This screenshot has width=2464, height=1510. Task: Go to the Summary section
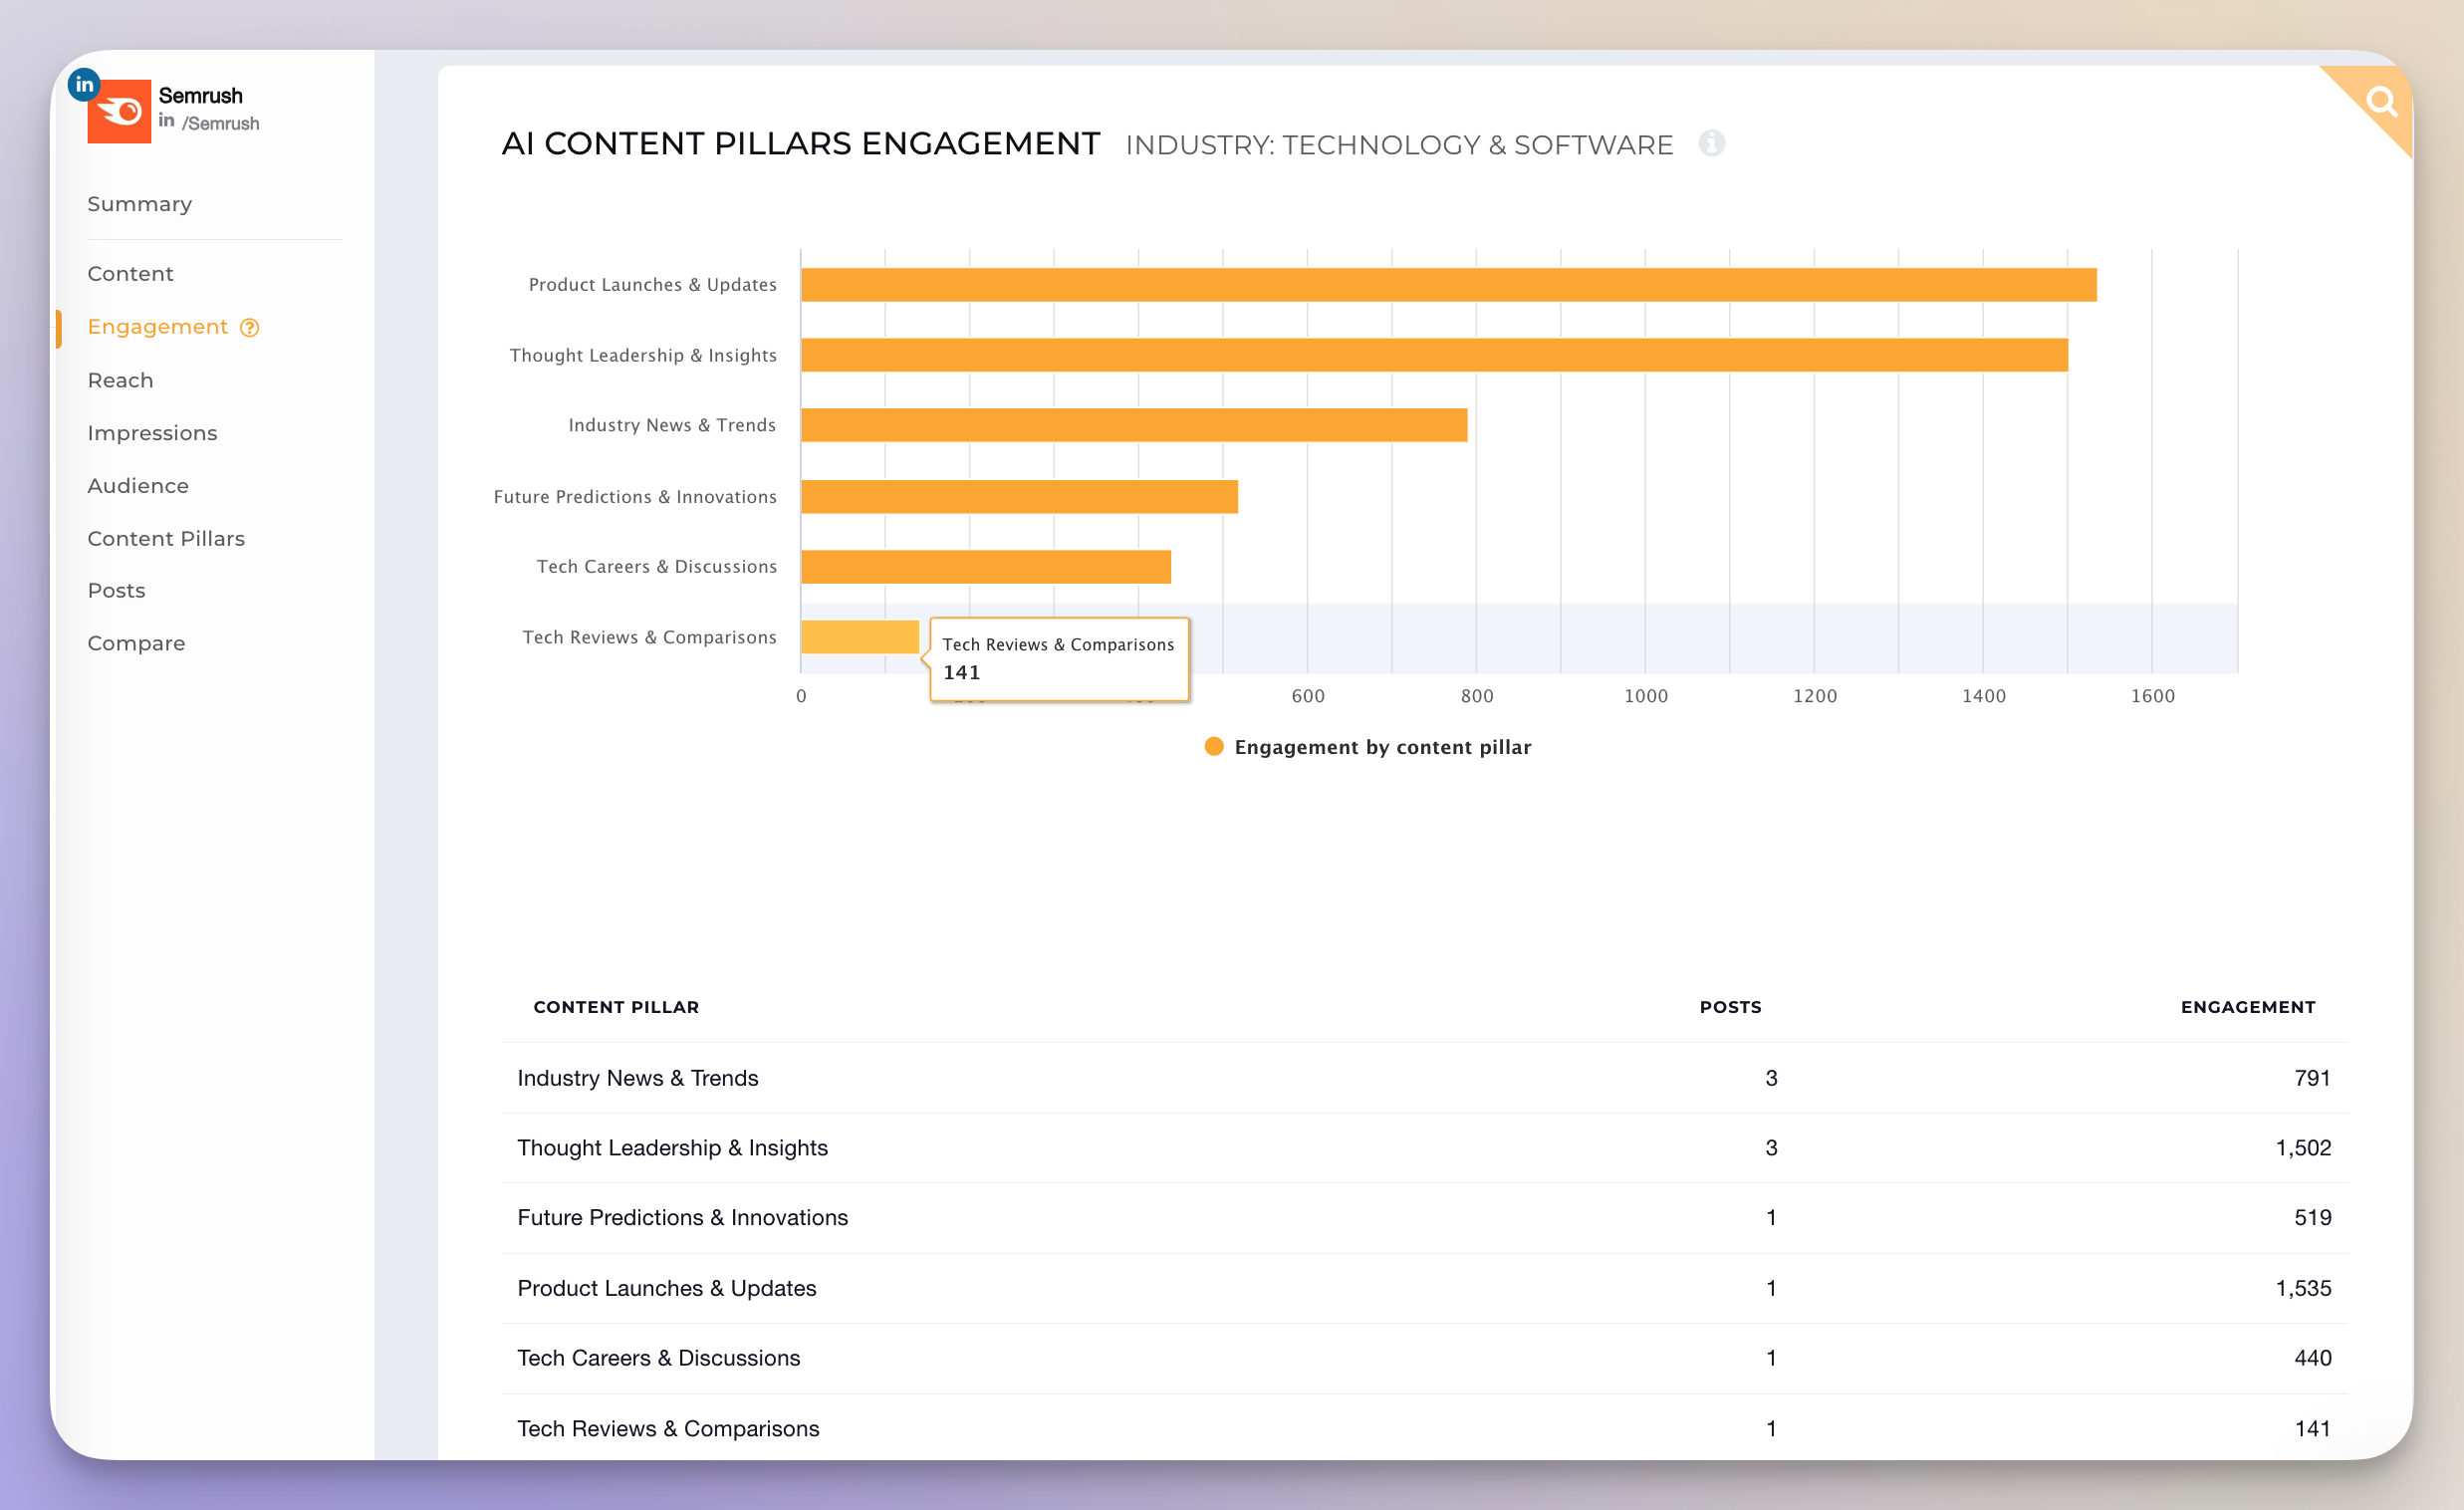click(140, 204)
